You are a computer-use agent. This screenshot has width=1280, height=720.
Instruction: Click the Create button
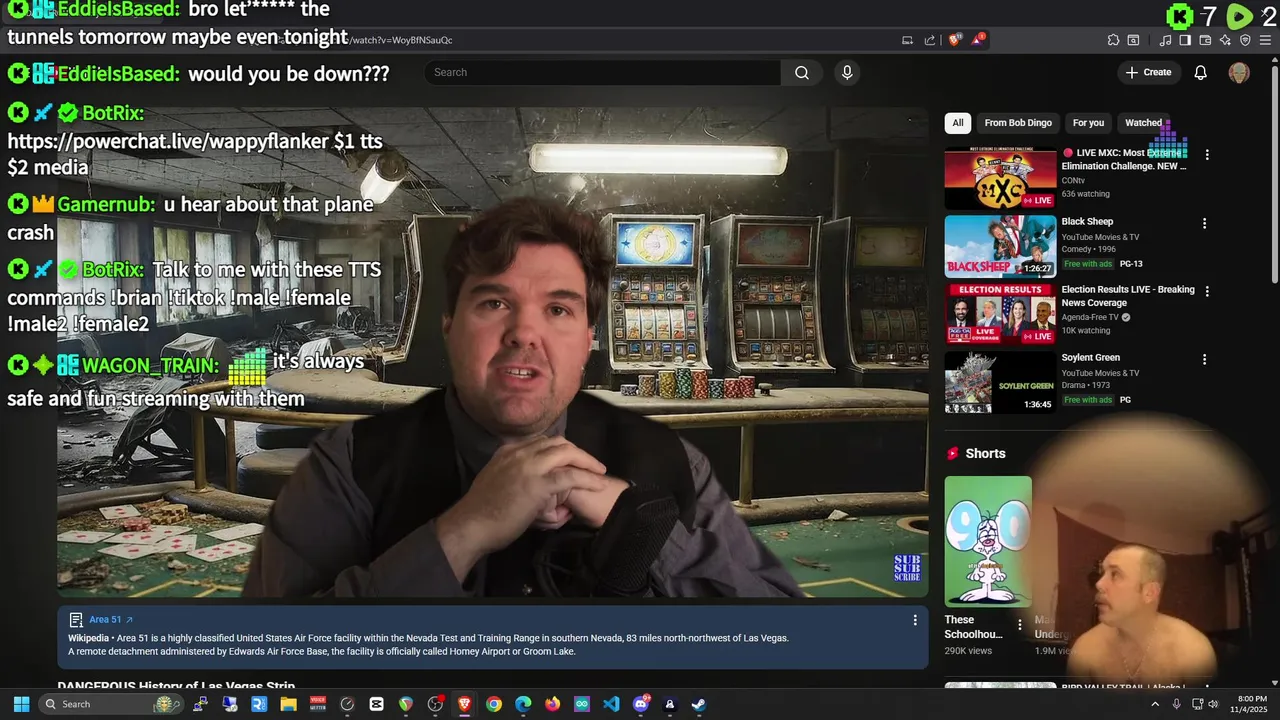tap(1148, 72)
